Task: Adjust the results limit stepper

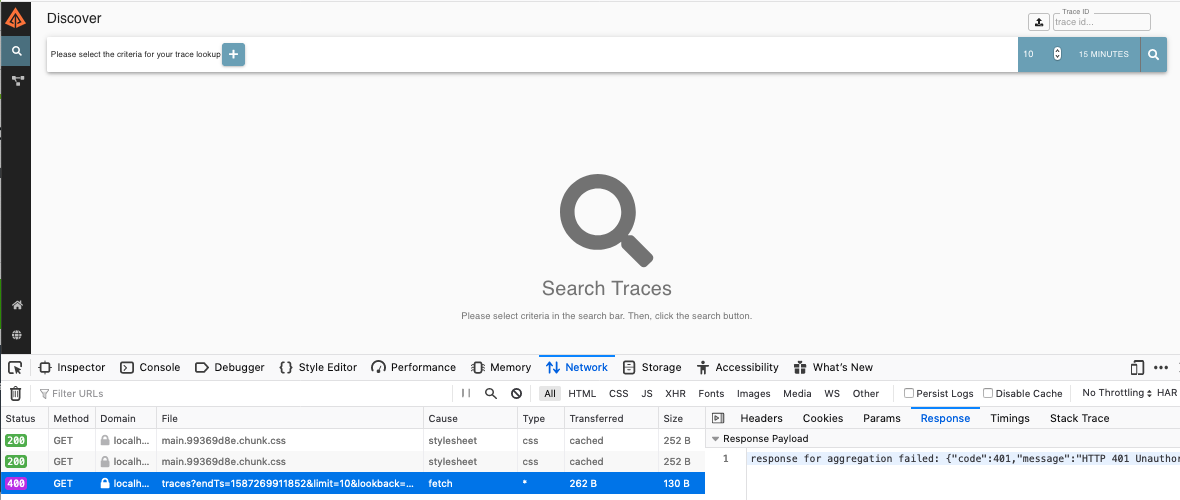Action: pyautogui.click(x=1057, y=54)
